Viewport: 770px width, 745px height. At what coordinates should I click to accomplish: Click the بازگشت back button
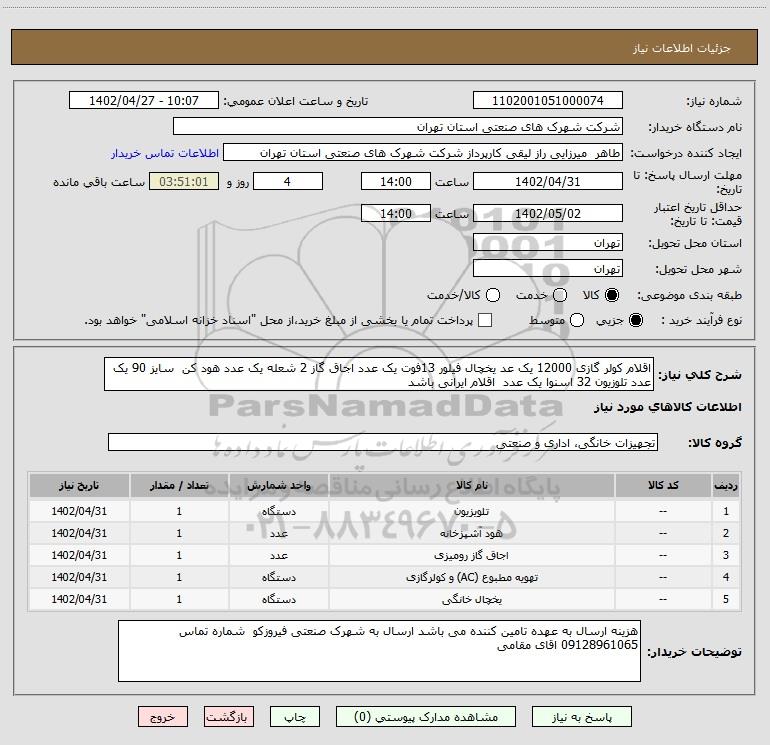point(229,717)
